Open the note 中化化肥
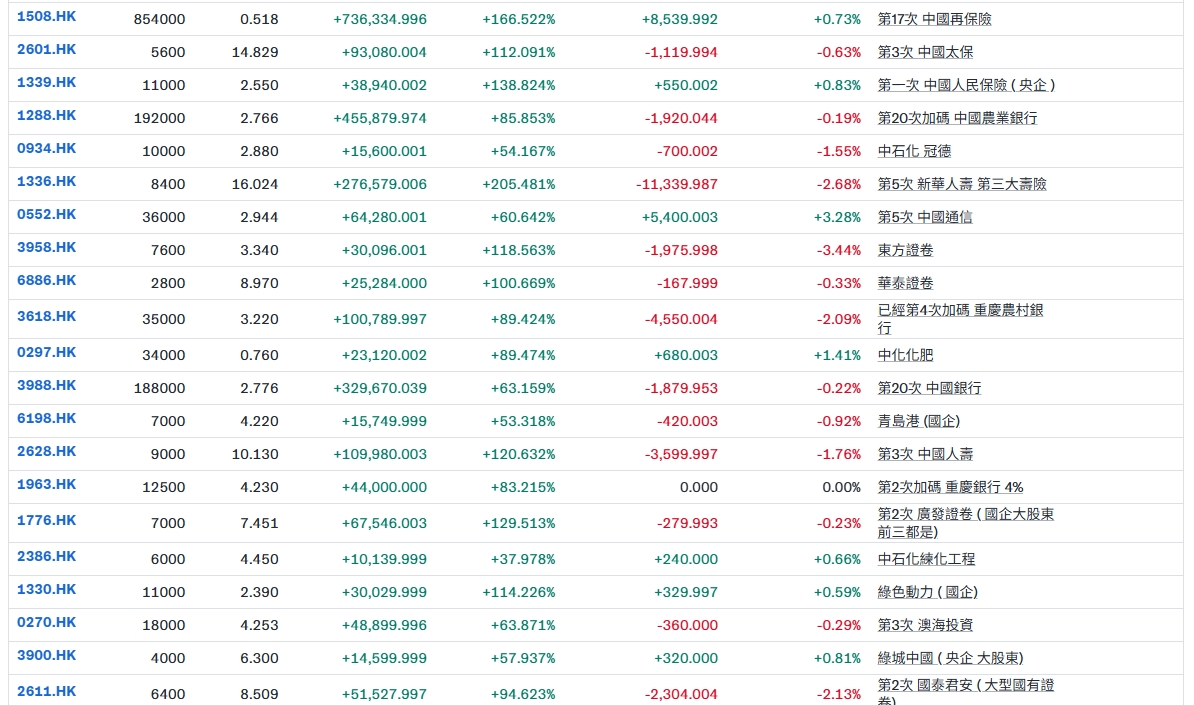1194x706 pixels. coord(905,356)
